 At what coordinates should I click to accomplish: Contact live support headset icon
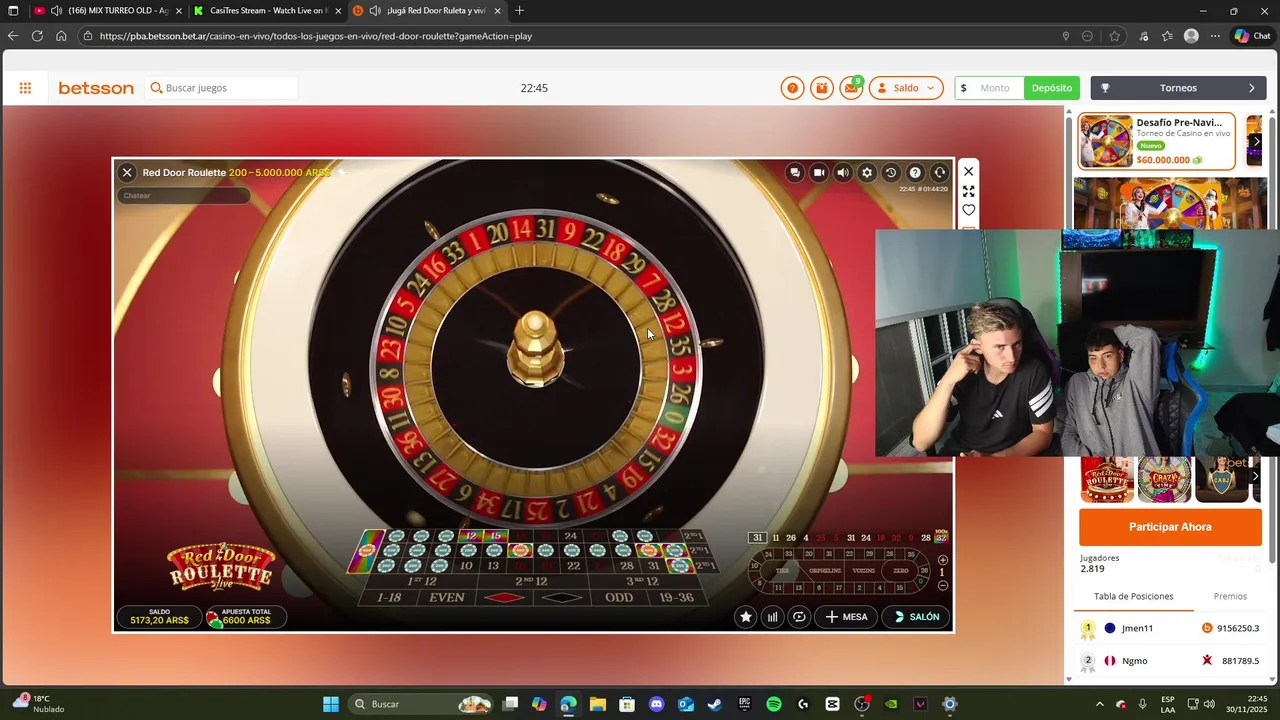[939, 173]
